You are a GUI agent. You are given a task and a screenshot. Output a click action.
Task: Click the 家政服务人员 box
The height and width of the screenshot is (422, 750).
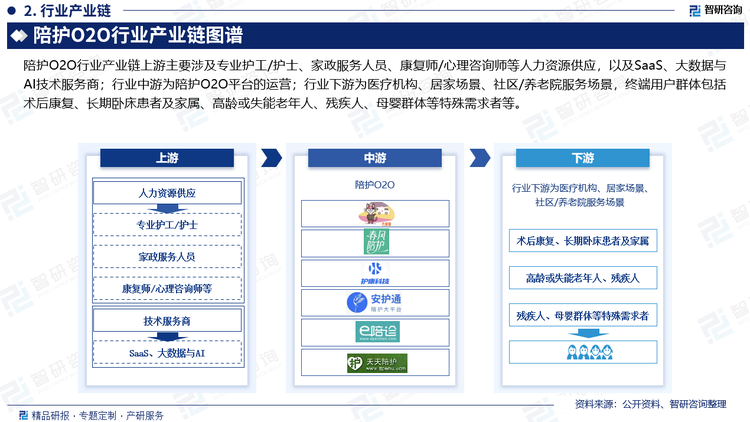point(167,257)
